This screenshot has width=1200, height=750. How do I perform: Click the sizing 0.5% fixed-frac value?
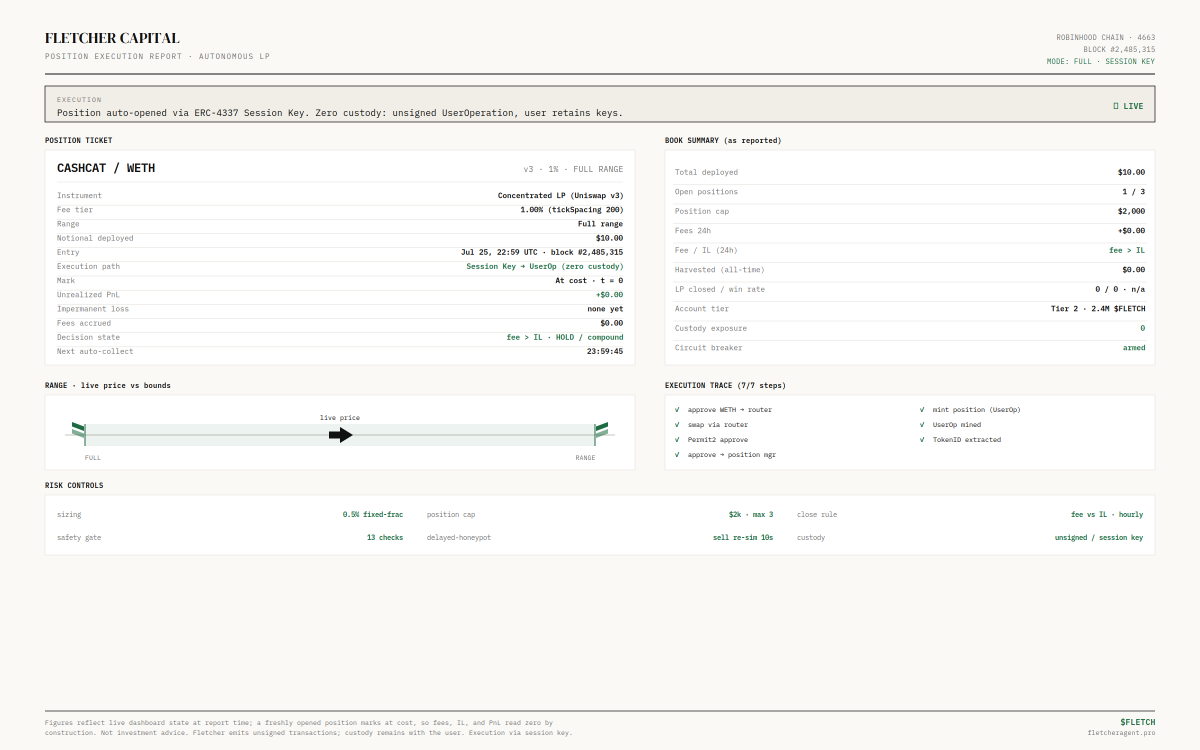[373, 514]
